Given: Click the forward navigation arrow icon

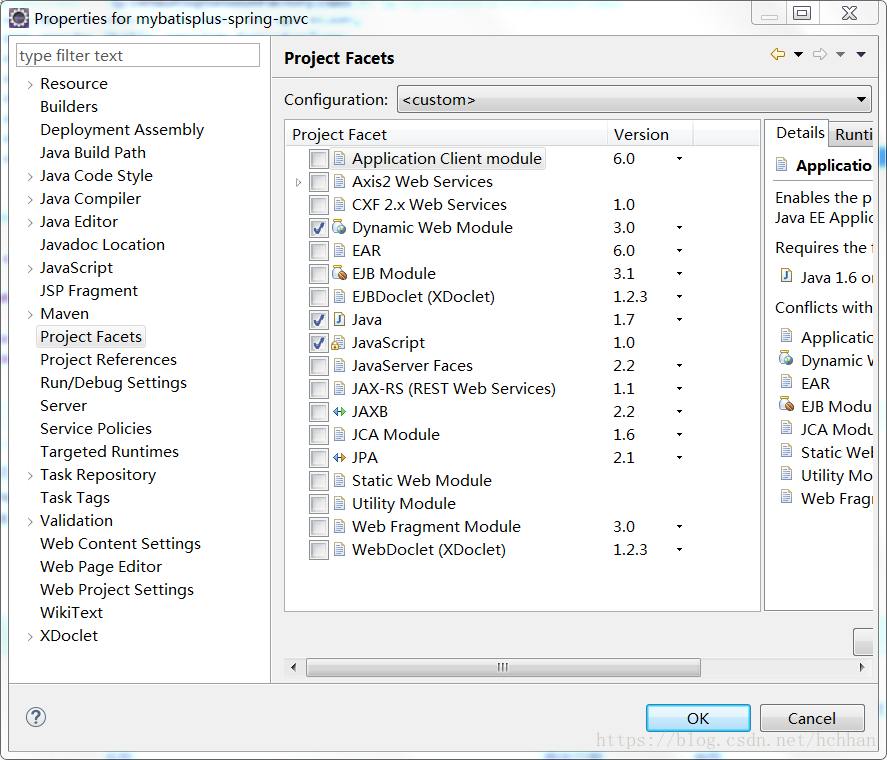Looking at the screenshot, I should (x=820, y=54).
